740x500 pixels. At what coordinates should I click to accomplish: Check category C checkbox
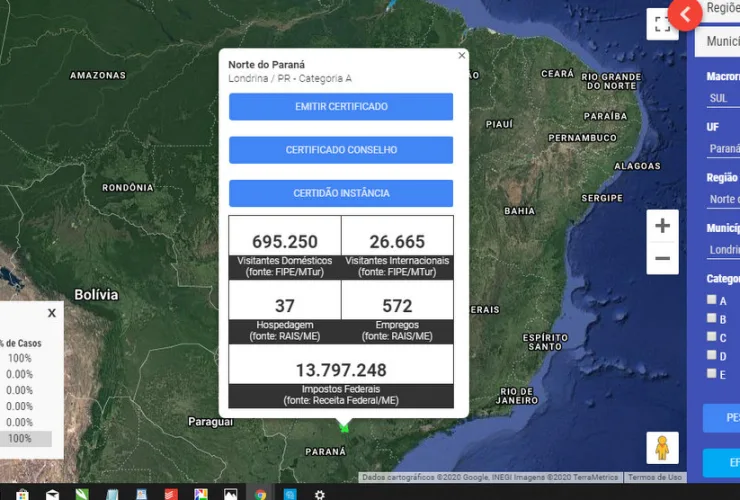711,336
